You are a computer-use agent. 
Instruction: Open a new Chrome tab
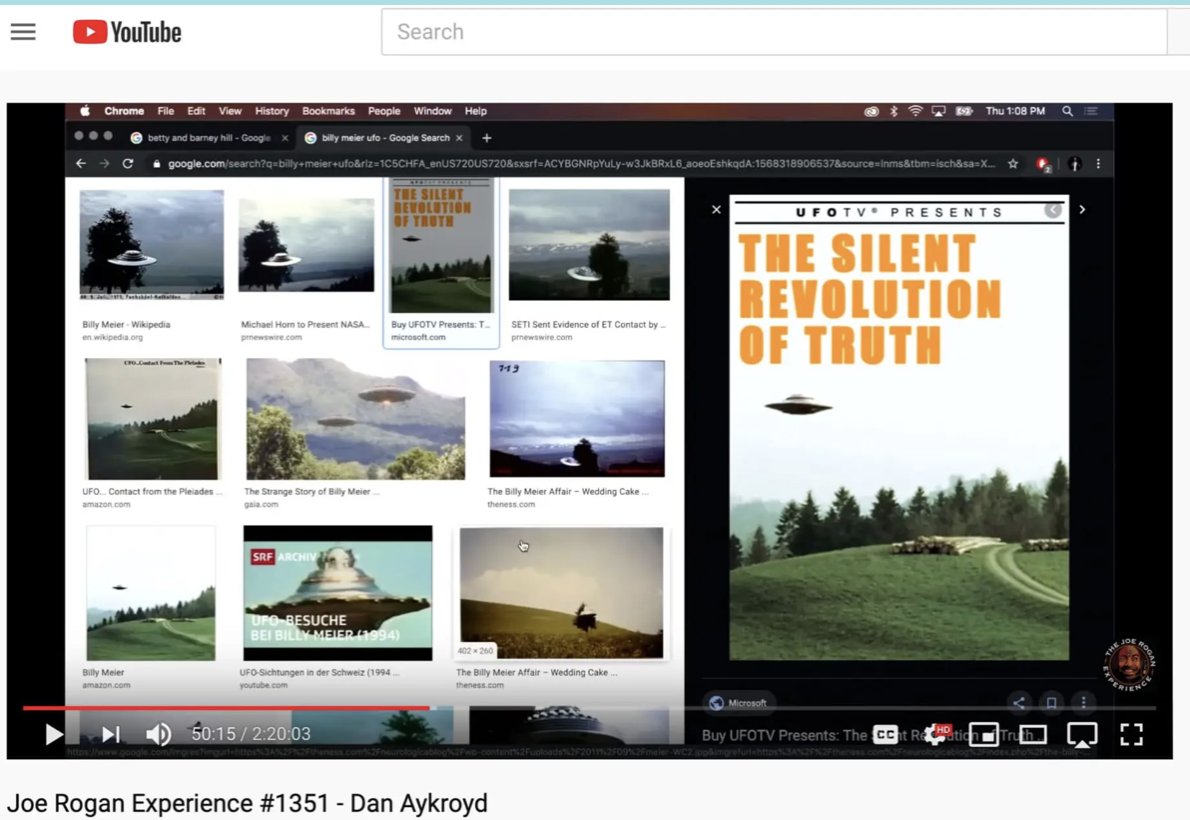(486, 138)
